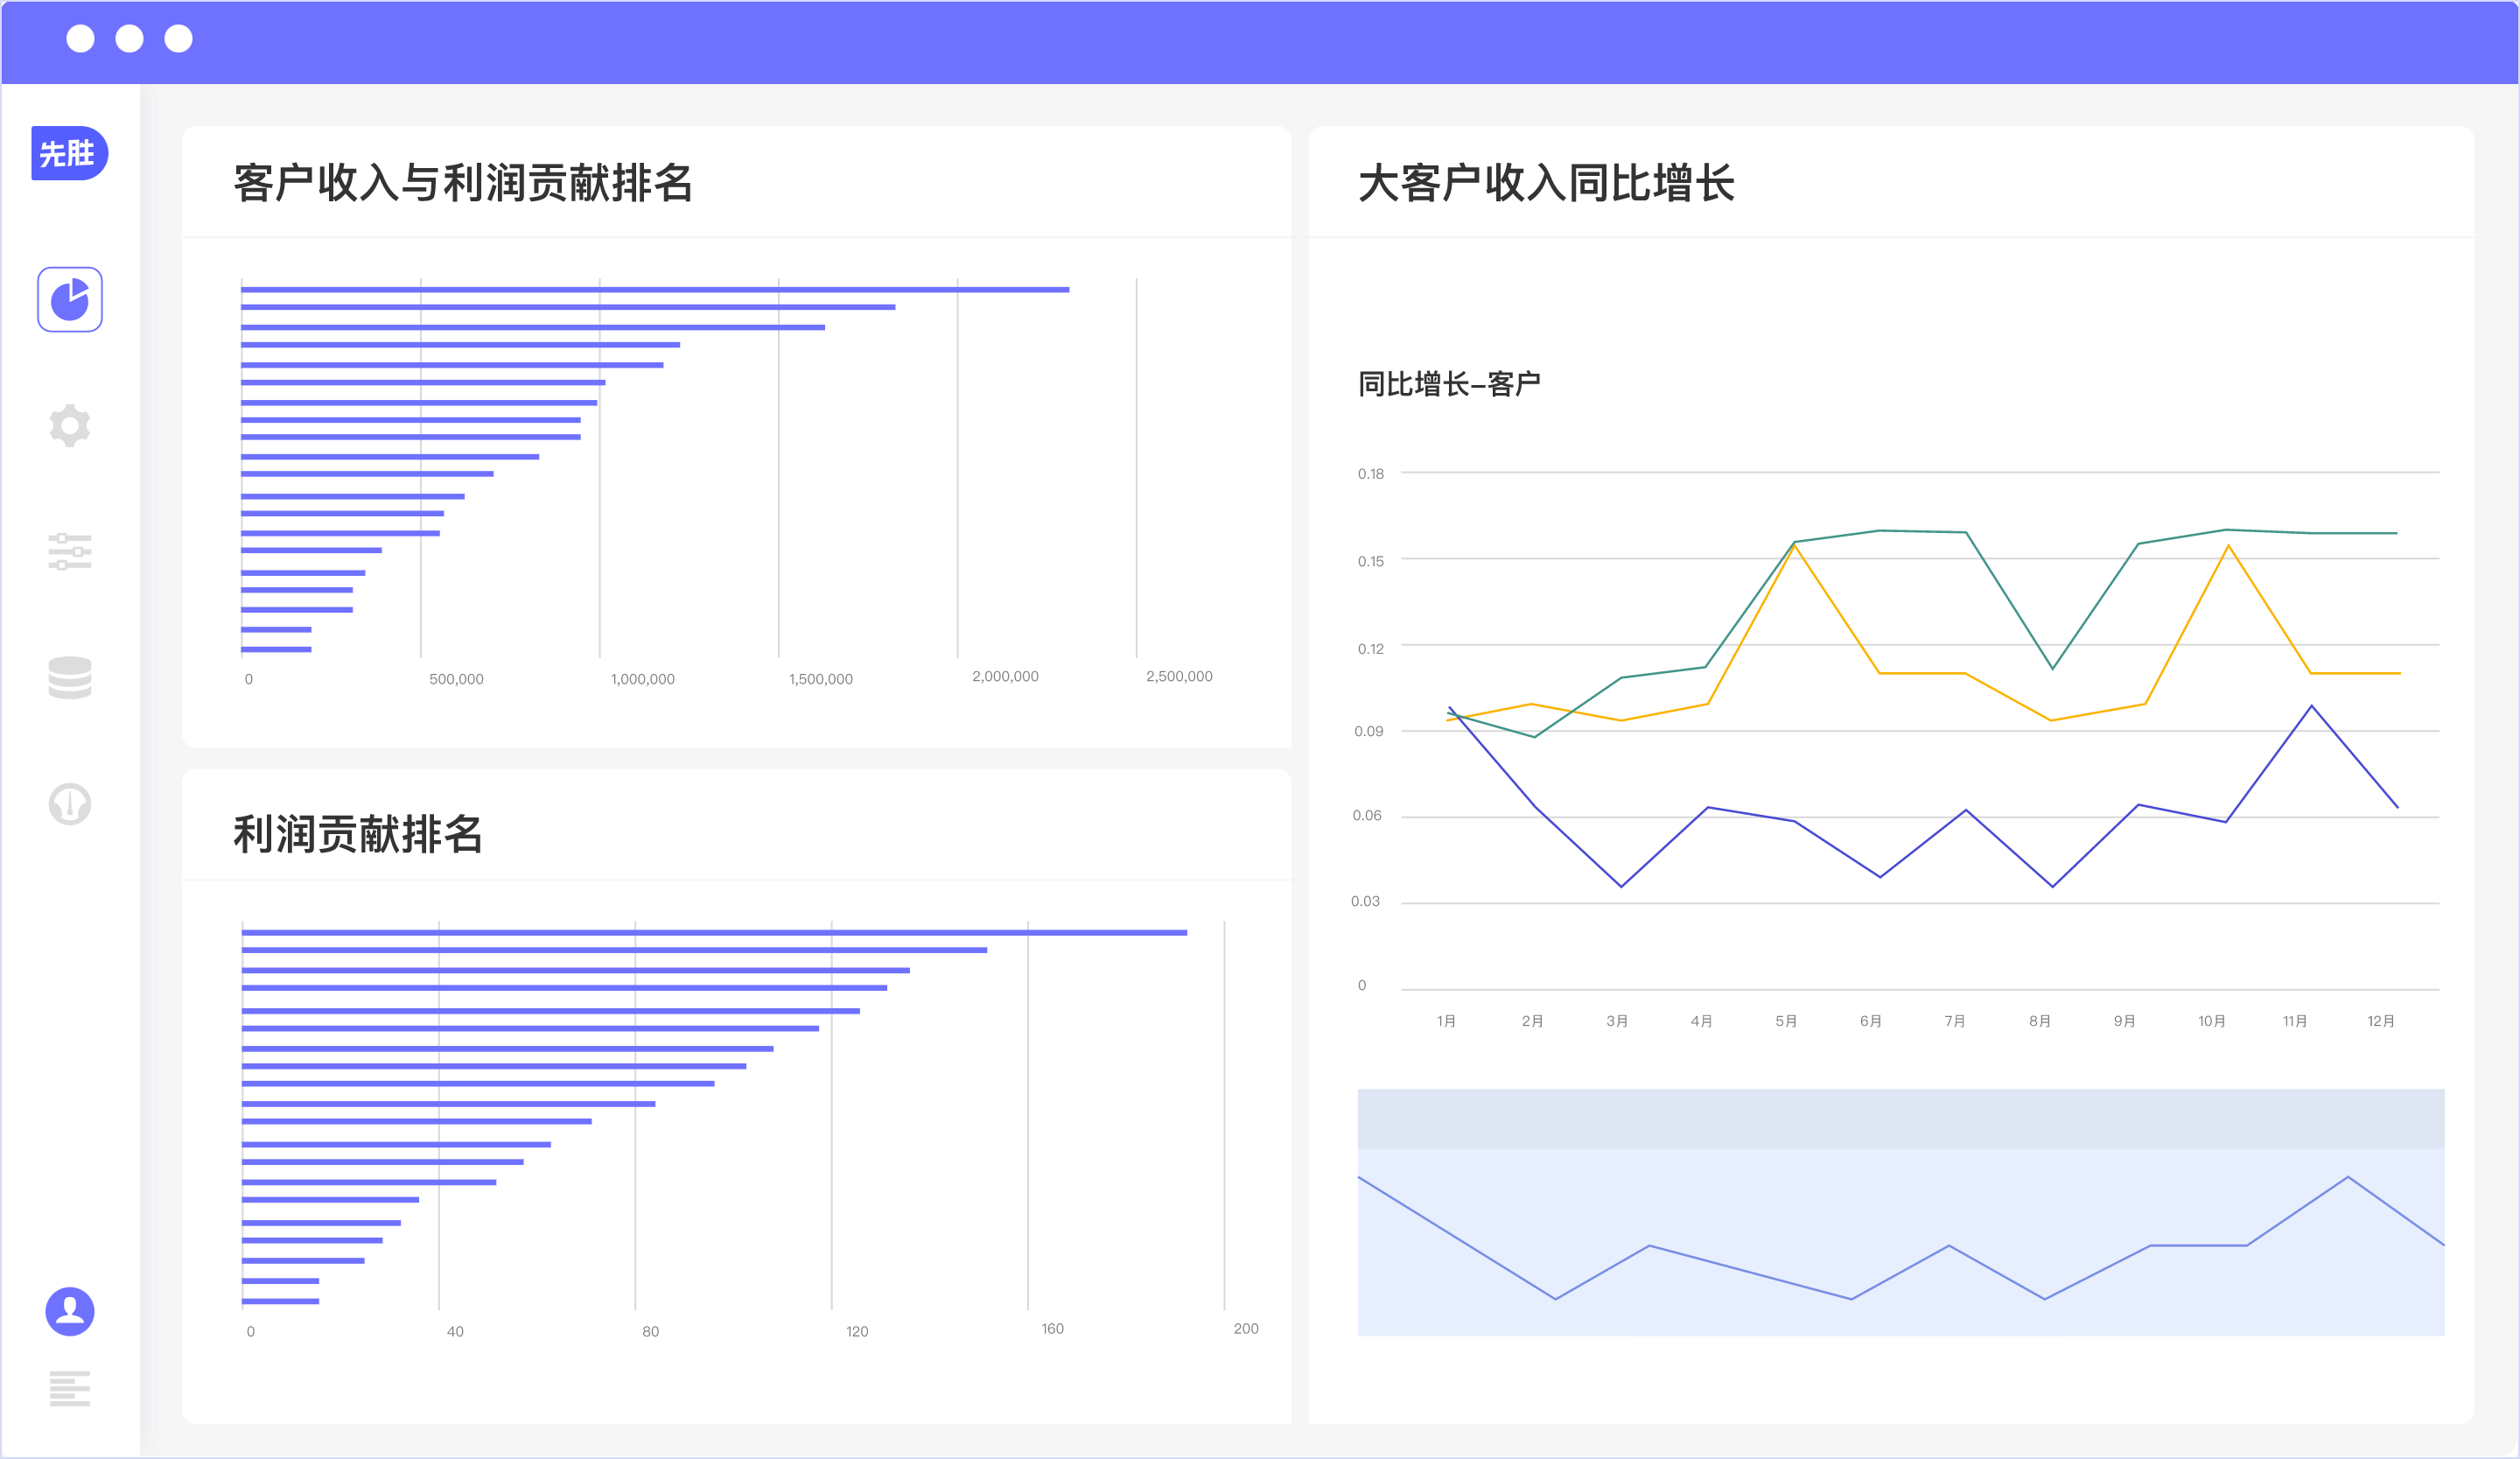This screenshot has height=1459, width=2520.
Task: Open the text lines list icon
Action: 70,1389
